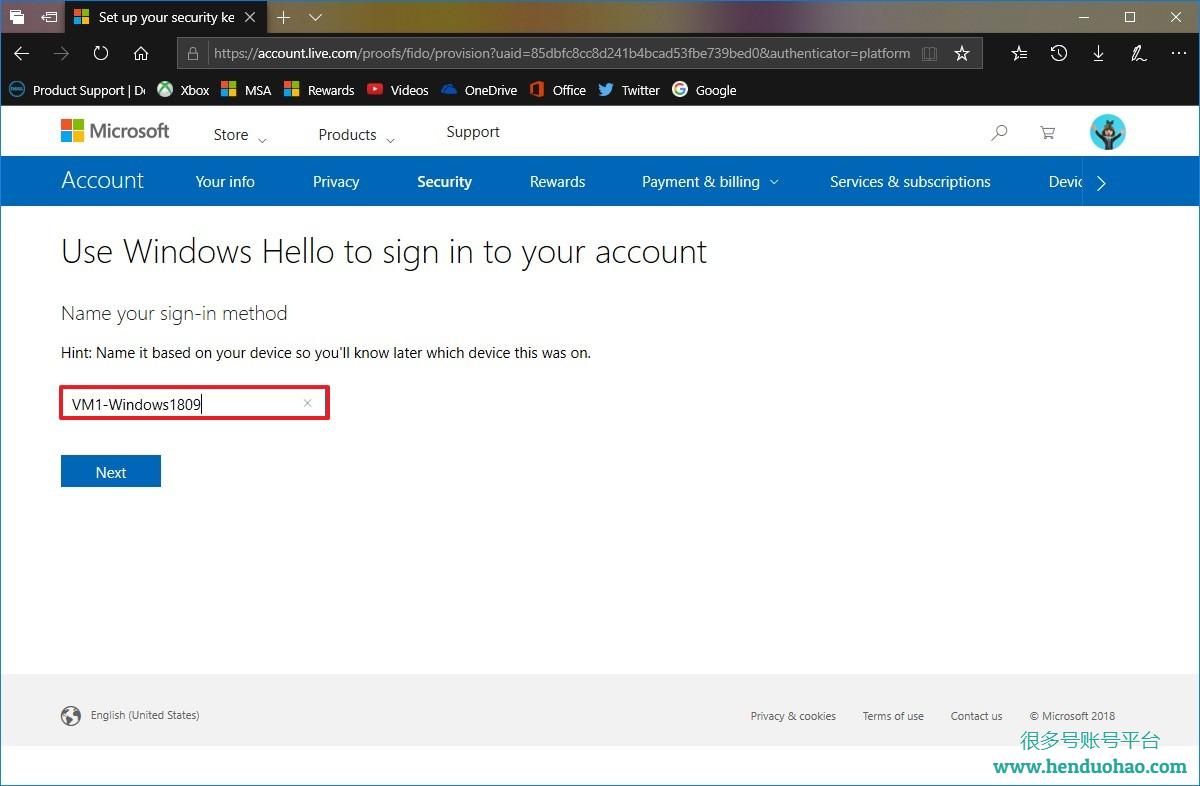The width and height of the screenshot is (1200, 786).
Task: Click the set tabs aside icon
Action: (49, 17)
